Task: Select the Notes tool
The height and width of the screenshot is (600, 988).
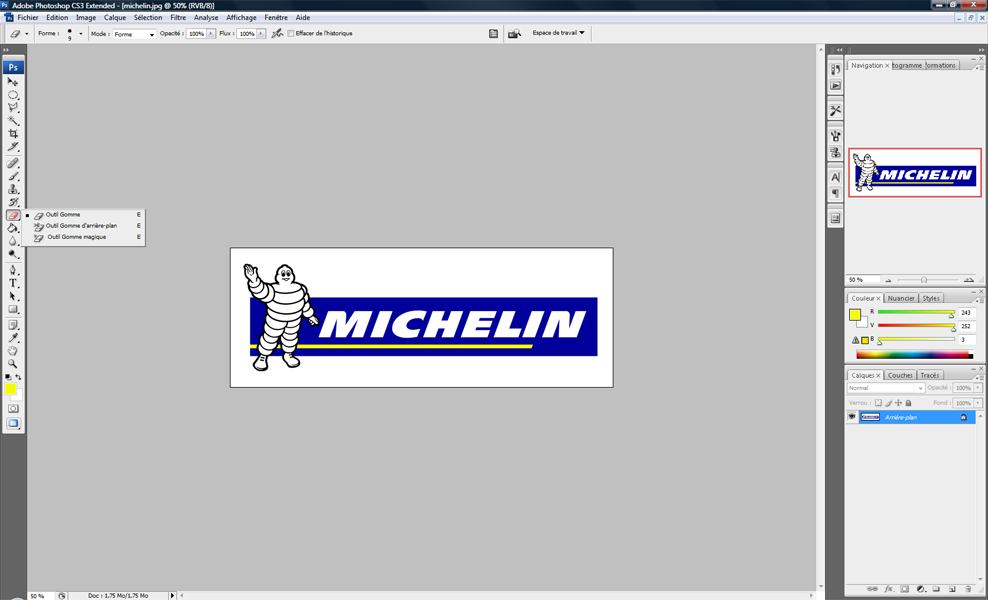Action: tap(13, 325)
